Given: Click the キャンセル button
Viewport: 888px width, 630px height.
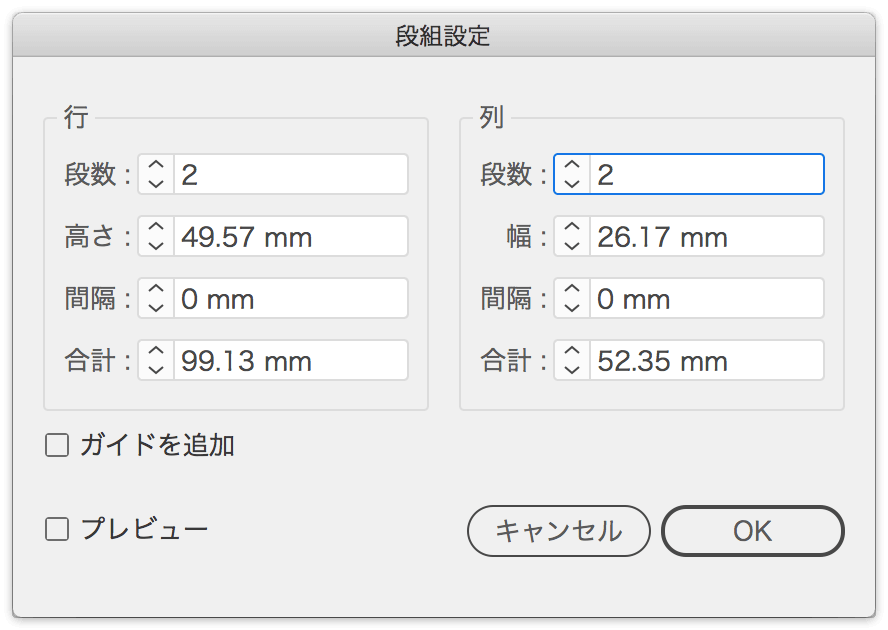Looking at the screenshot, I should click(559, 531).
